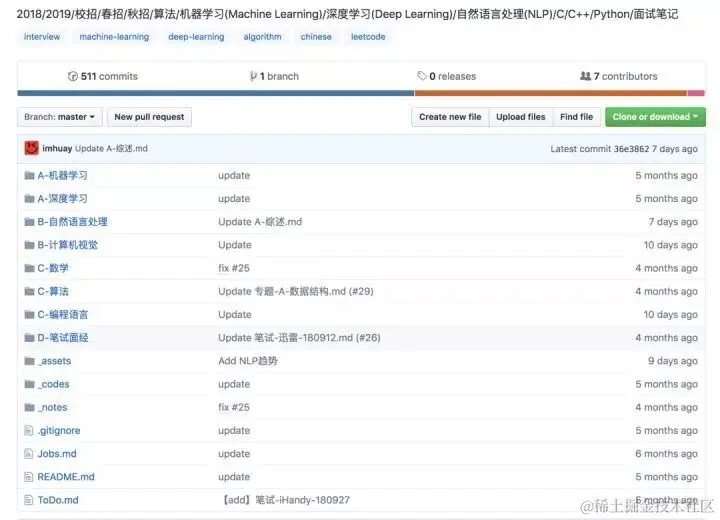Open commit message Add NLP趋势
This screenshot has width=720, height=520.
tap(248, 361)
